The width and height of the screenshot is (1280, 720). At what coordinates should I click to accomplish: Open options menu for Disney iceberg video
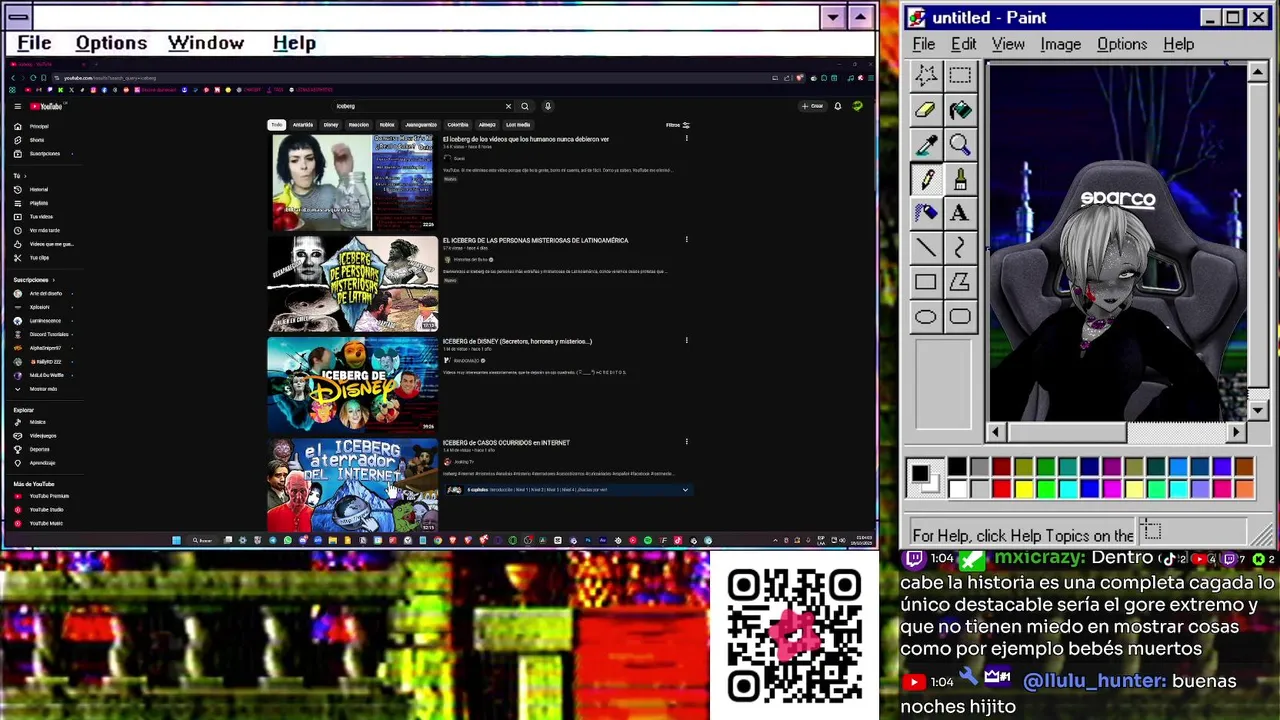[x=686, y=341]
